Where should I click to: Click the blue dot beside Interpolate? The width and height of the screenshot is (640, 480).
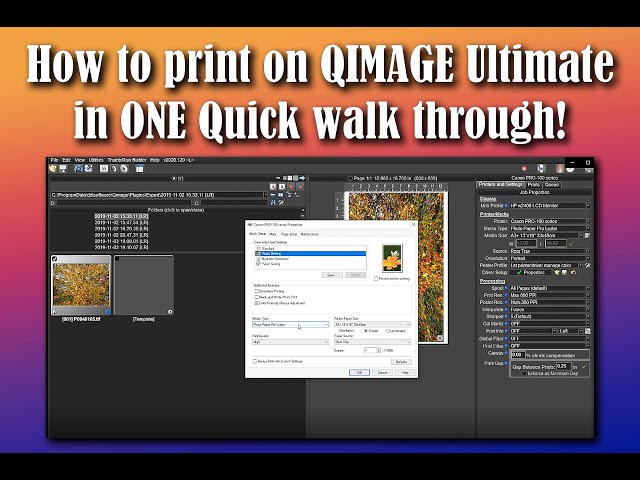pyautogui.click(x=507, y=309)
